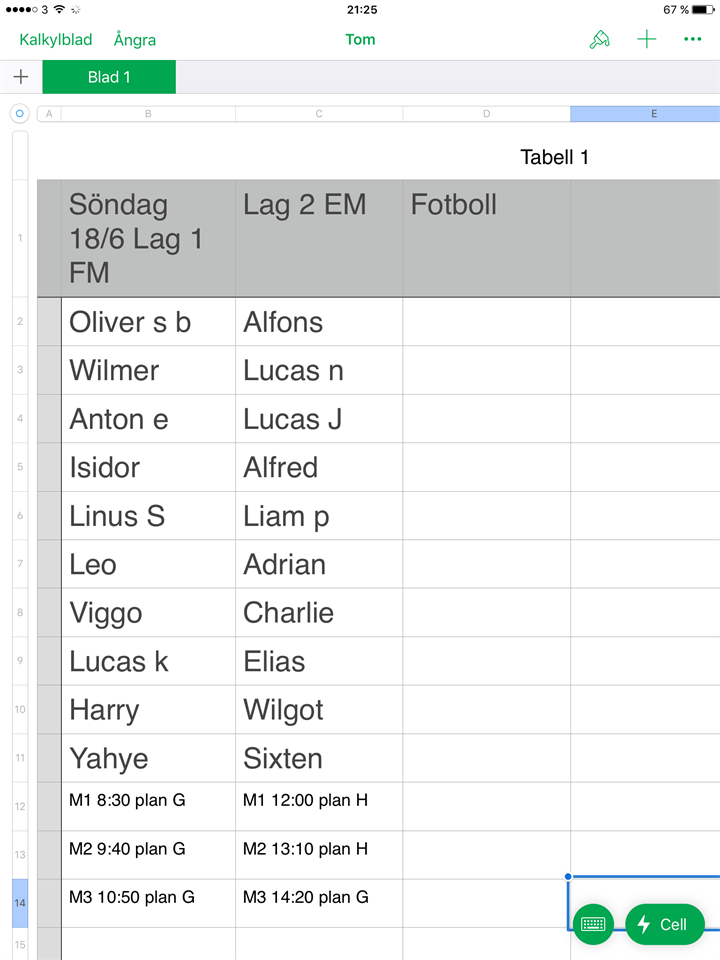Go back to Kalkylblad spreadsheets list
Viewport: 720px width, 960px height.
pyautogui.click(x=56, y=40)
